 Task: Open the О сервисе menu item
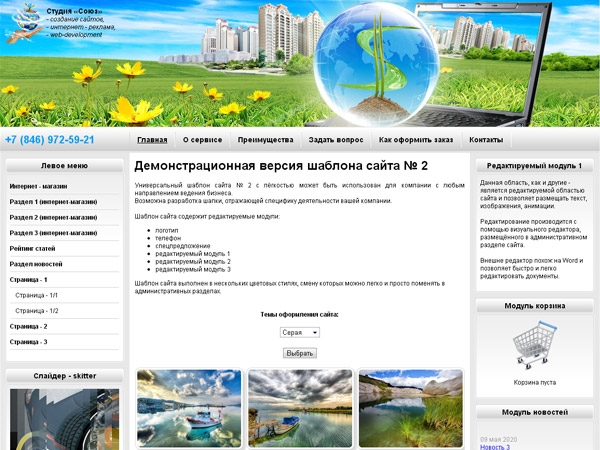(x=202, y=140)
